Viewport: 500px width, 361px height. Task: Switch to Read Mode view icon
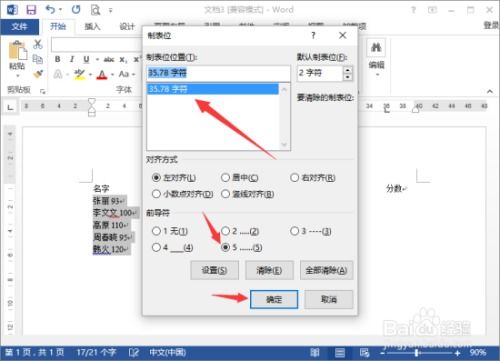pos(315,352)
